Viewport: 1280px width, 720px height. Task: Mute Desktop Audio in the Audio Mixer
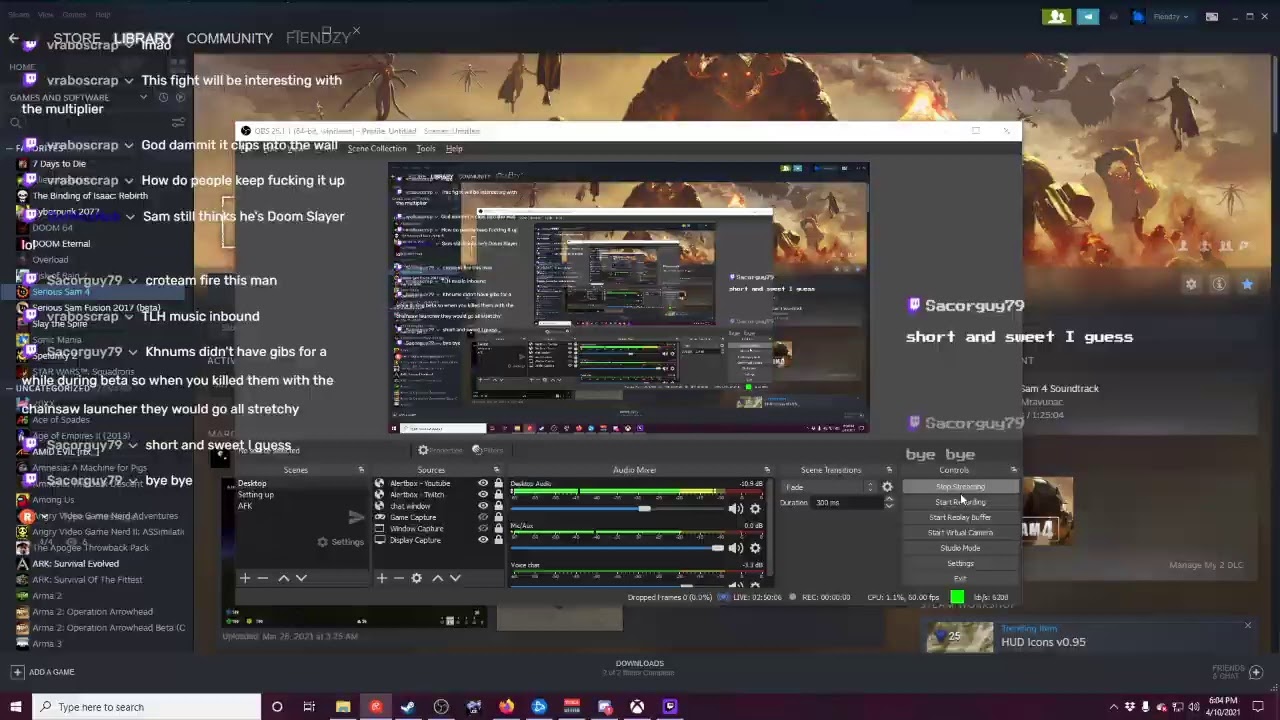coord(736,509)
